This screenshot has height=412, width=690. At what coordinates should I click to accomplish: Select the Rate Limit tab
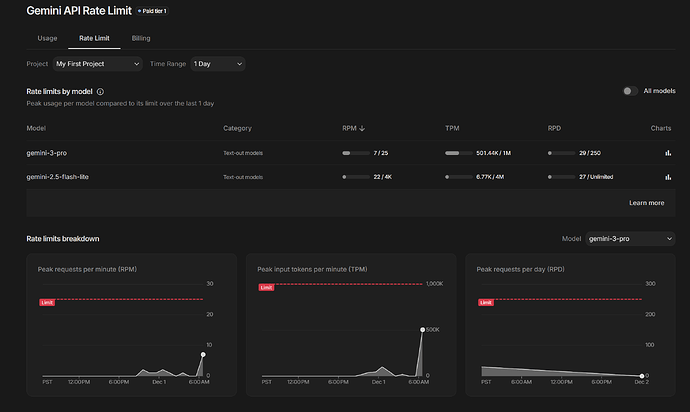click(94, 38)
